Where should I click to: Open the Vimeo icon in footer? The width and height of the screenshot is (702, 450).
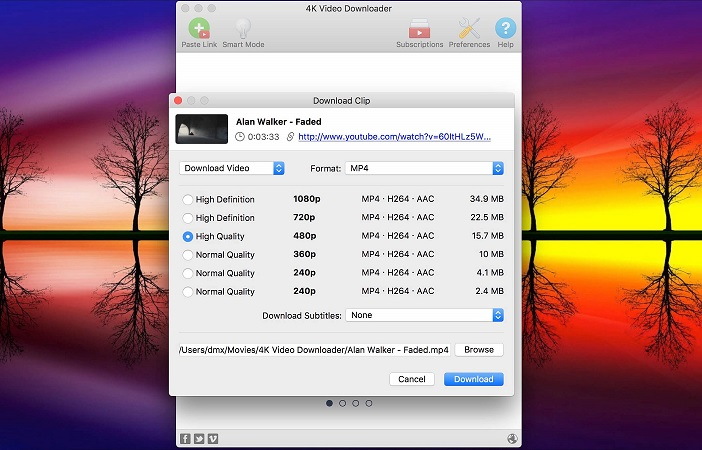213,439
